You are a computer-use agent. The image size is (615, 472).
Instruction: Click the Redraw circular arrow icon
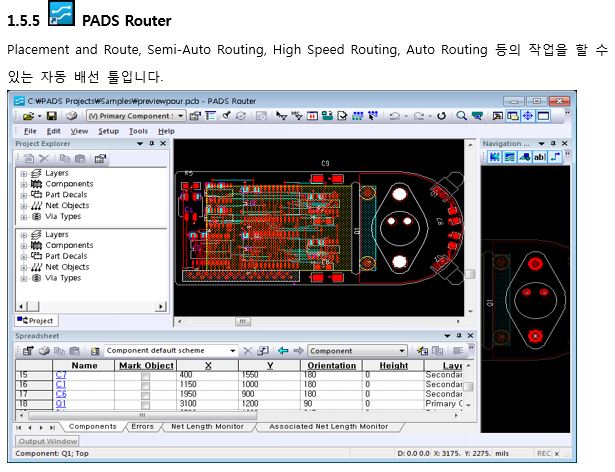coord(442,116)
